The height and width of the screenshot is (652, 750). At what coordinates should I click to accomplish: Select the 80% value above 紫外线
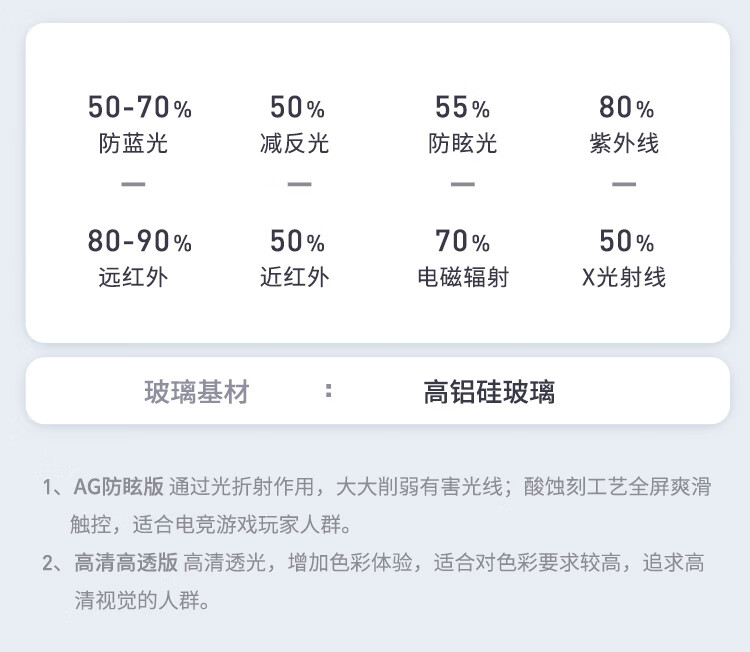[626, 107]
